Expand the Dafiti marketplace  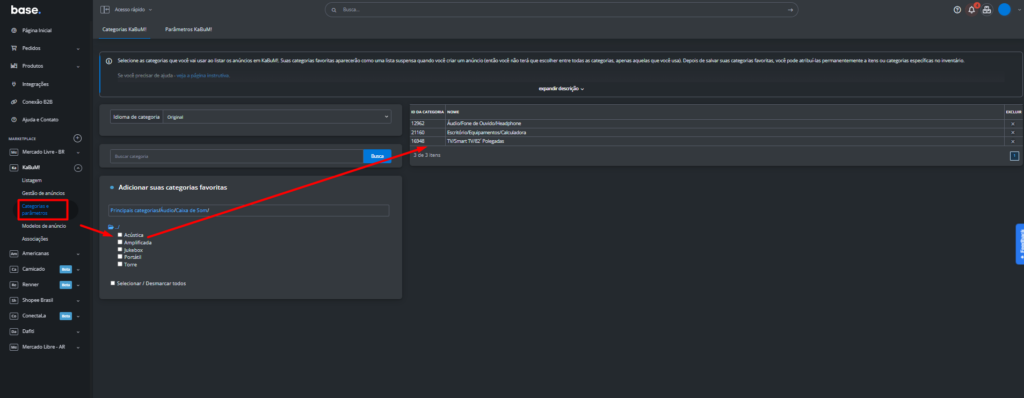(x=78, y=332)
